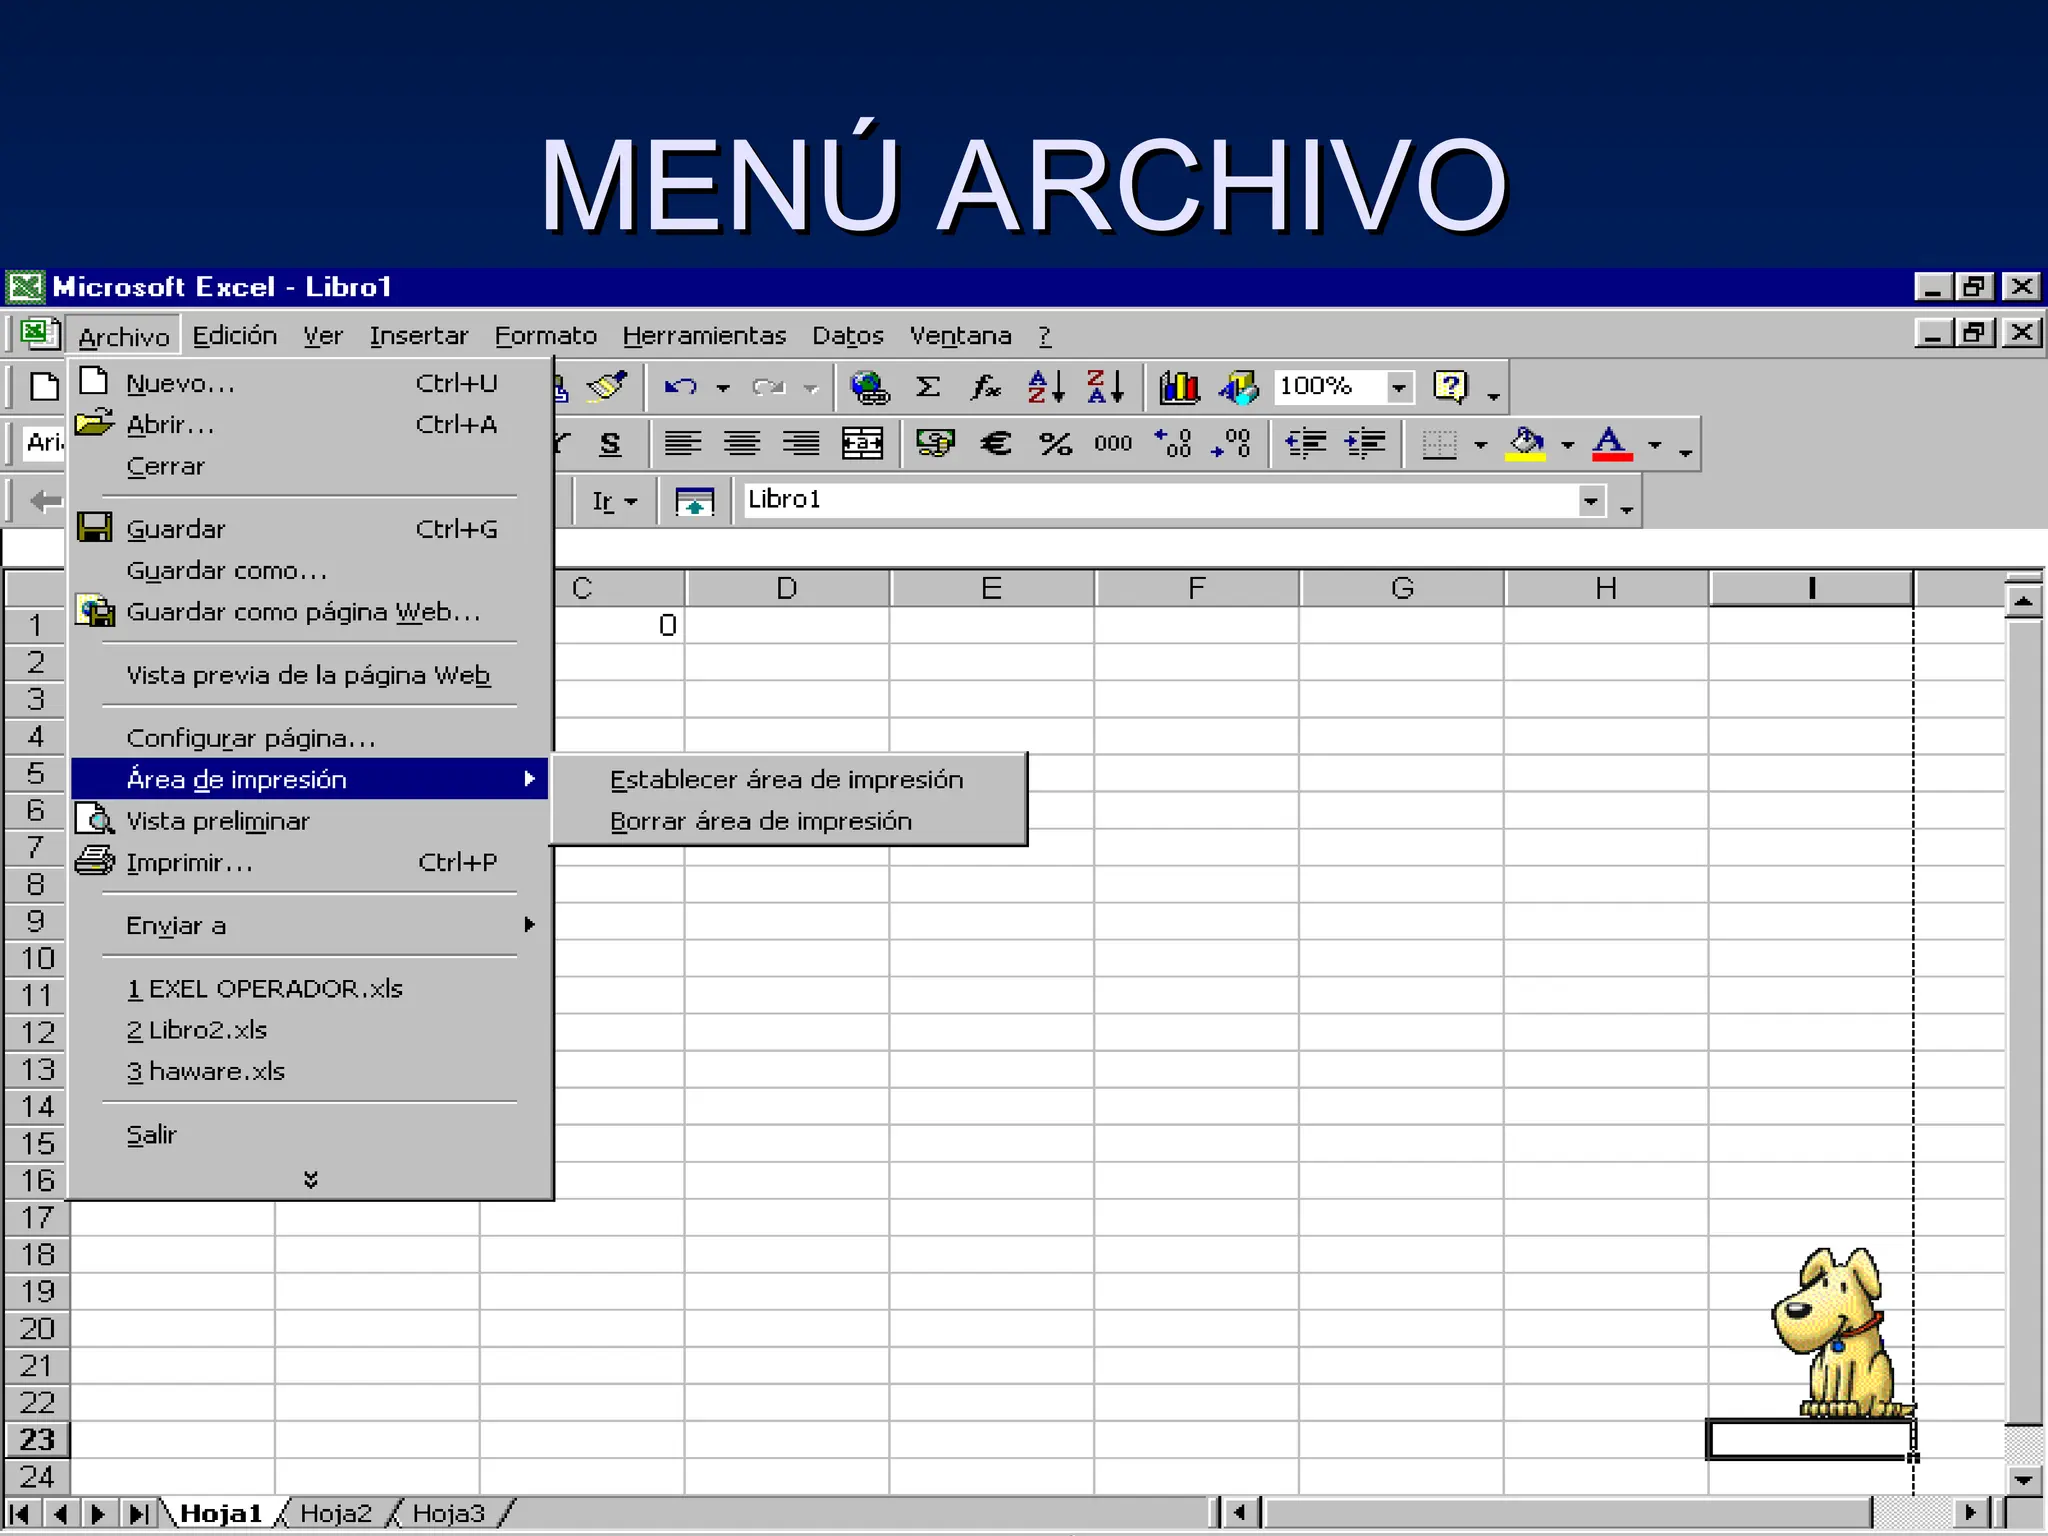Go to first sheet tab navigation button
This screenshot has width=2048, height=1536.
point(20,1513)
